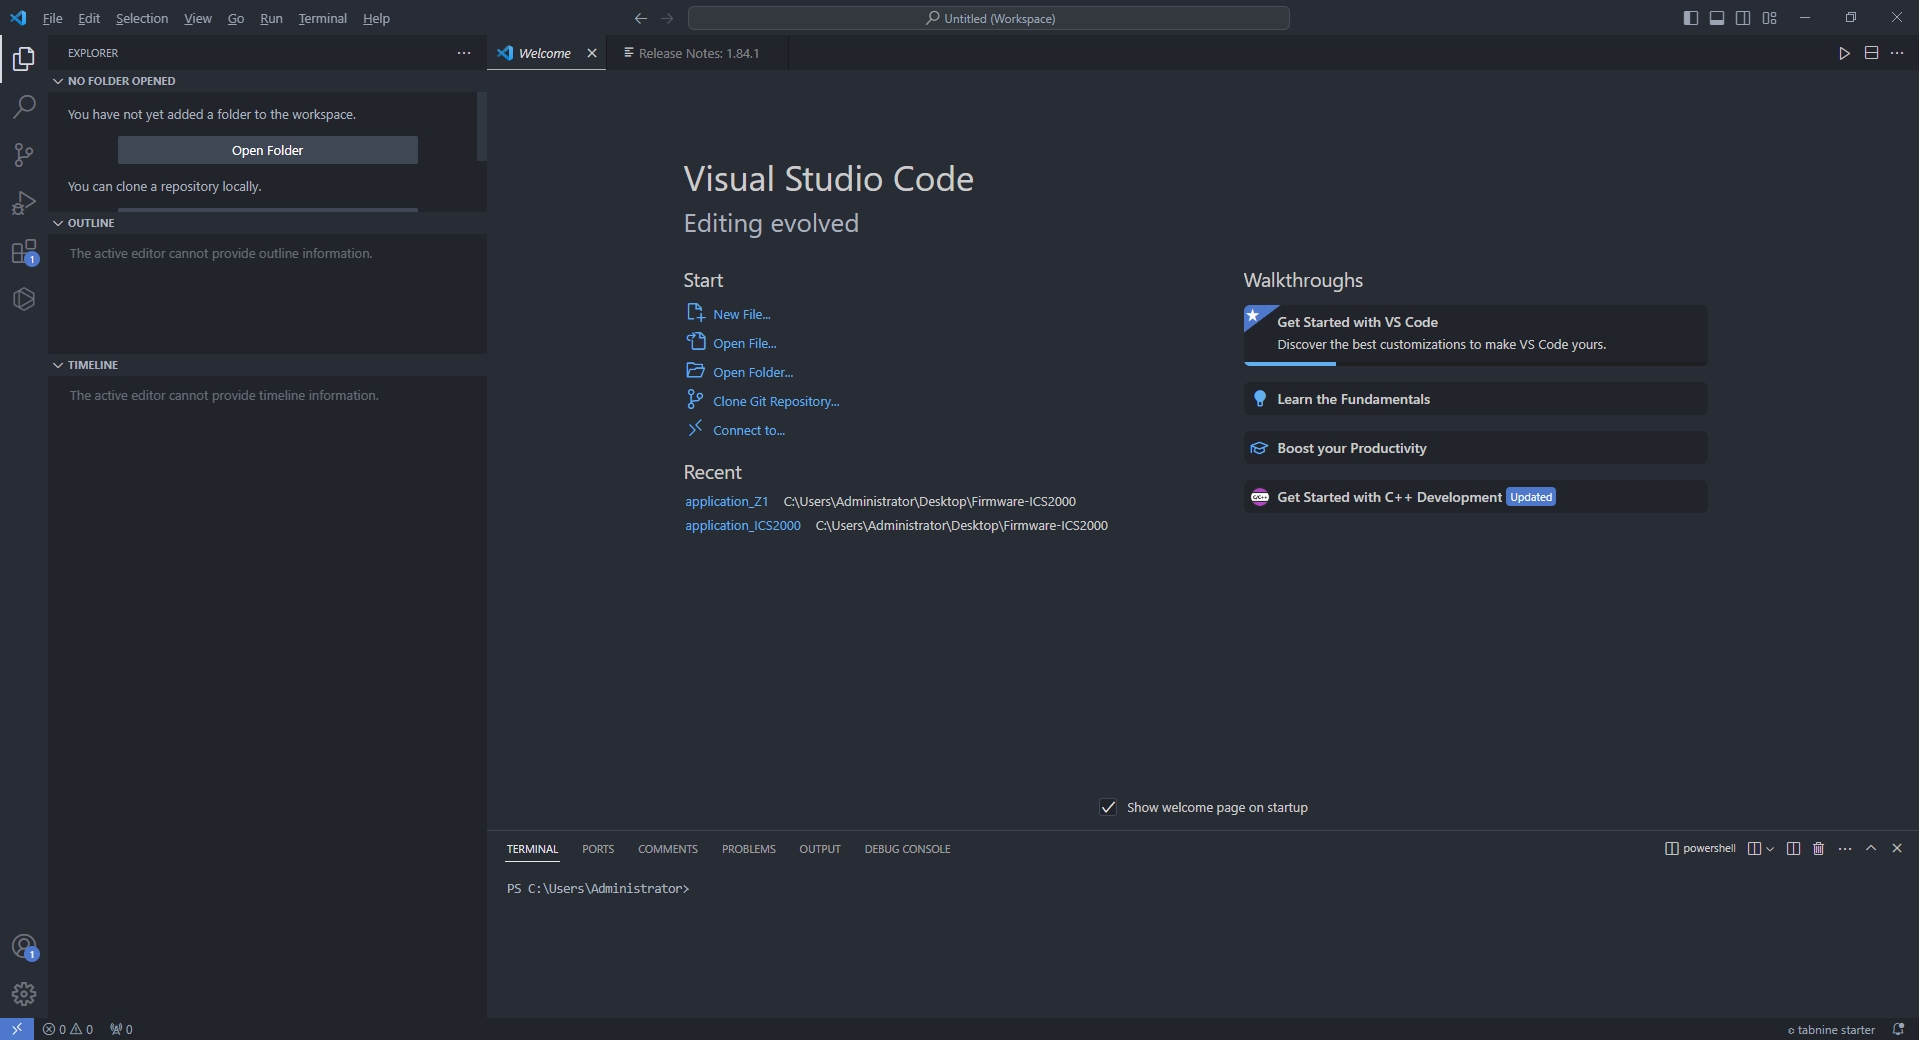
Task: Toggle the secondary side bar layout icon
Action: (x=1743, y=18)
